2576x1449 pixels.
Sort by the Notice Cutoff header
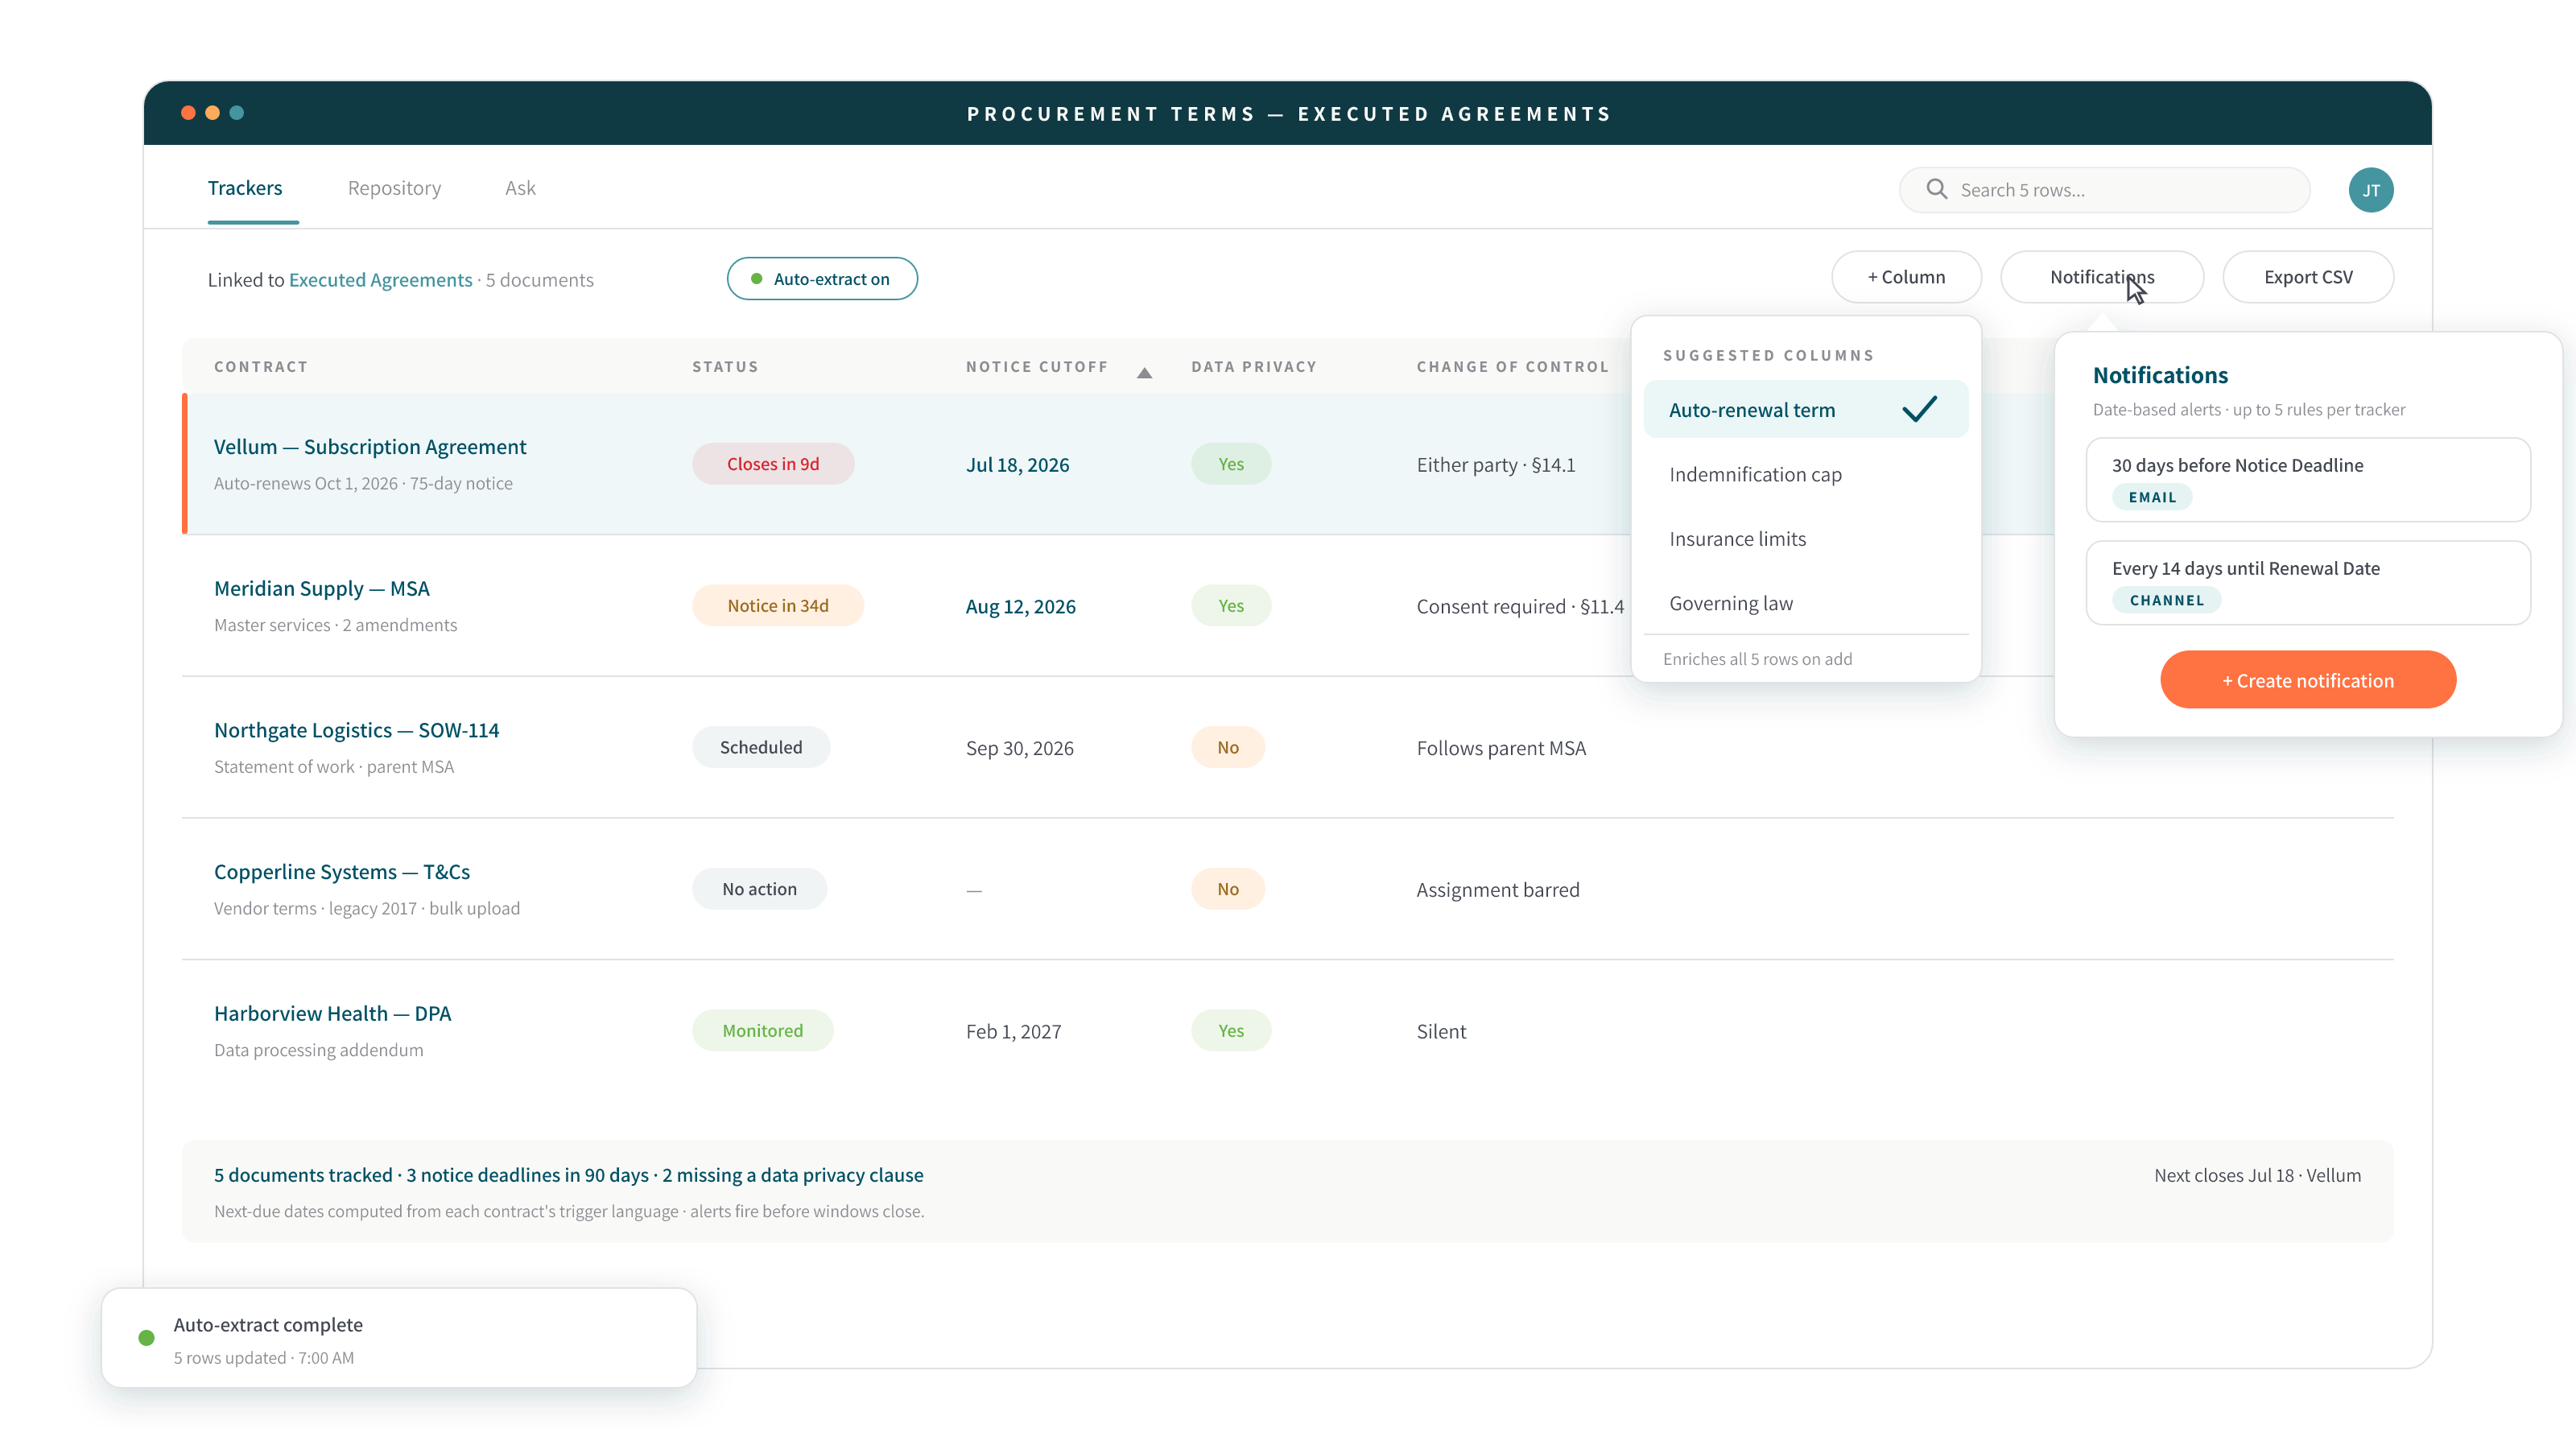click(1037, 367)
